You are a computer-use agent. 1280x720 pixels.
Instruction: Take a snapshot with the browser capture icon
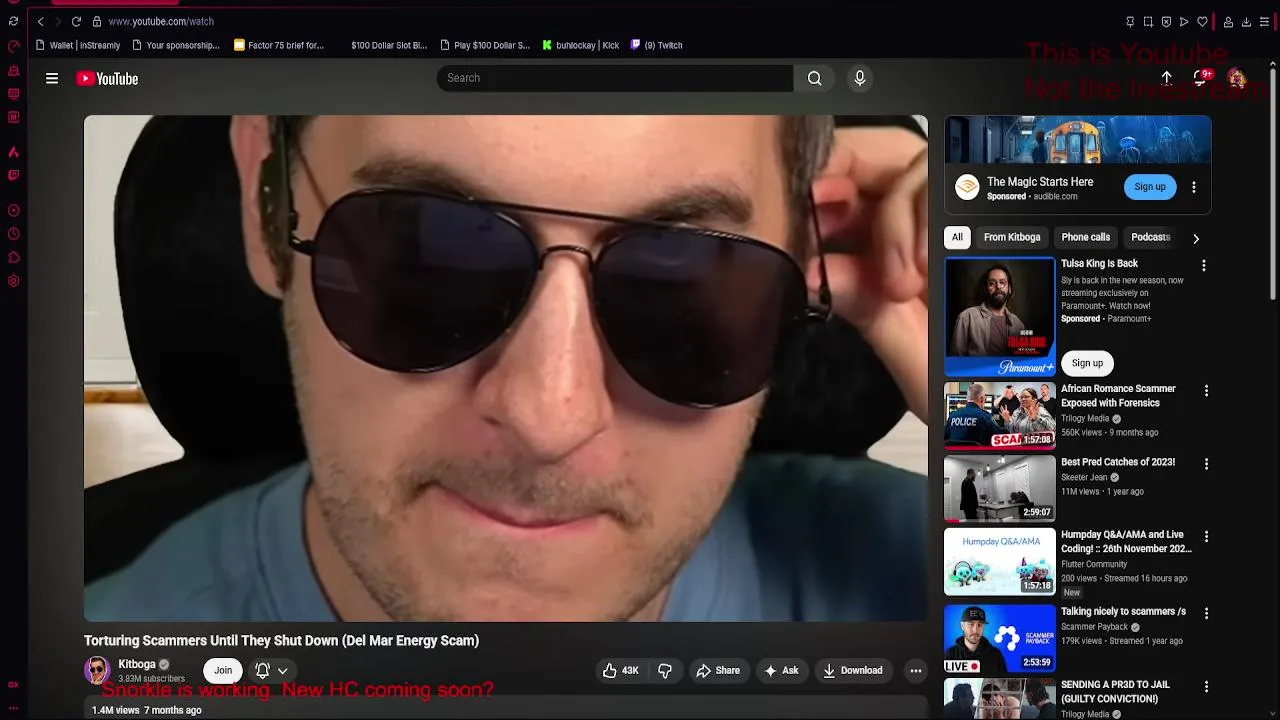(1148, 21)
